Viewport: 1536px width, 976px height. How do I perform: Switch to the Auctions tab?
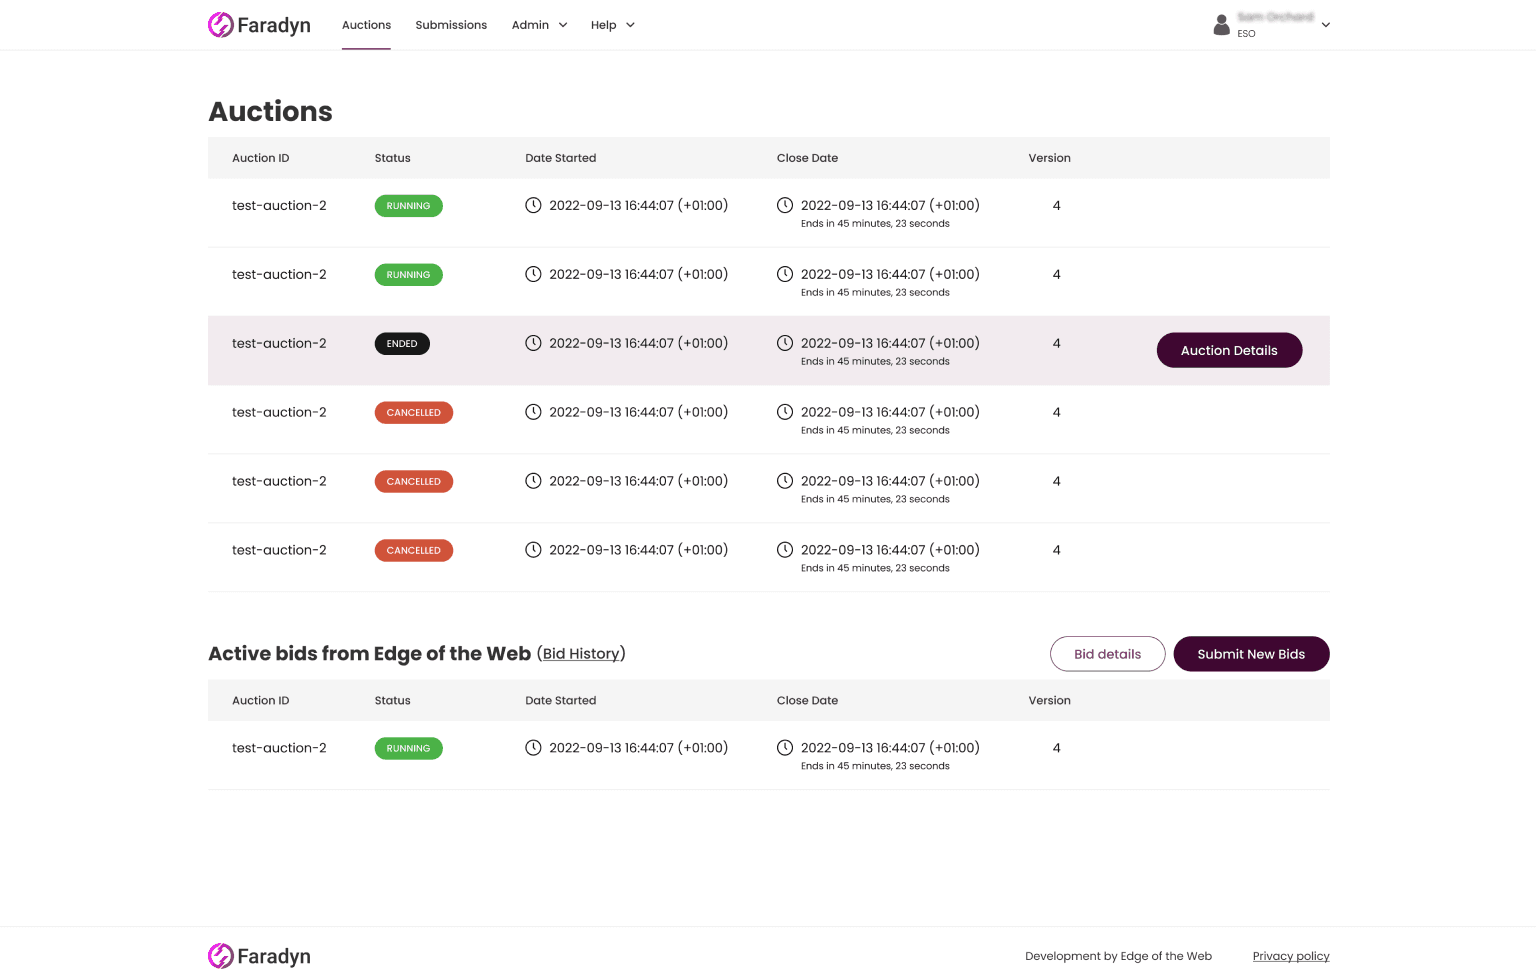(x=366, y=25)
